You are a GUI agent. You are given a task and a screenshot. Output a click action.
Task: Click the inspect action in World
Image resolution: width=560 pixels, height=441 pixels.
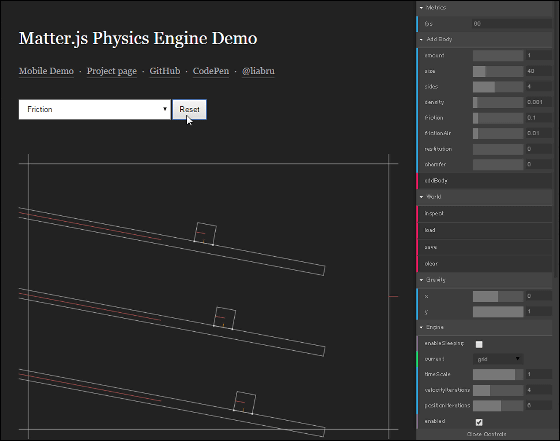click(x=484, y=214)
